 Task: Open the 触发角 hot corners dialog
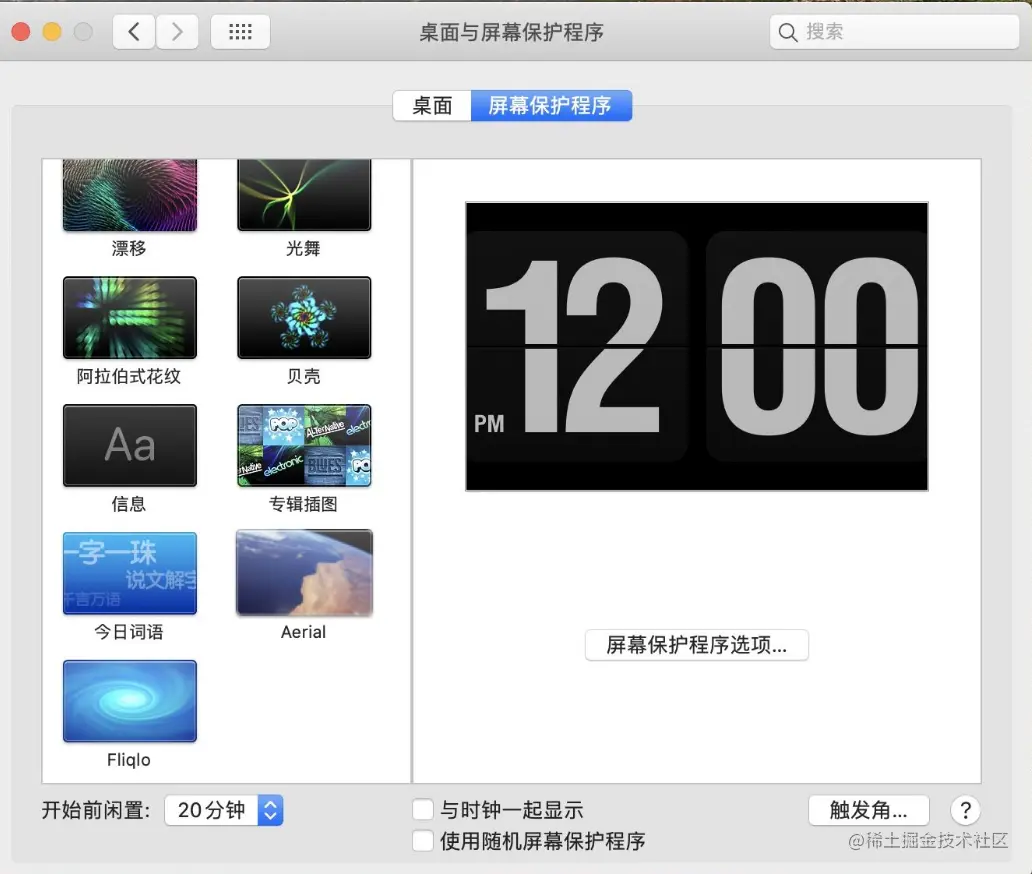(868, 810)
